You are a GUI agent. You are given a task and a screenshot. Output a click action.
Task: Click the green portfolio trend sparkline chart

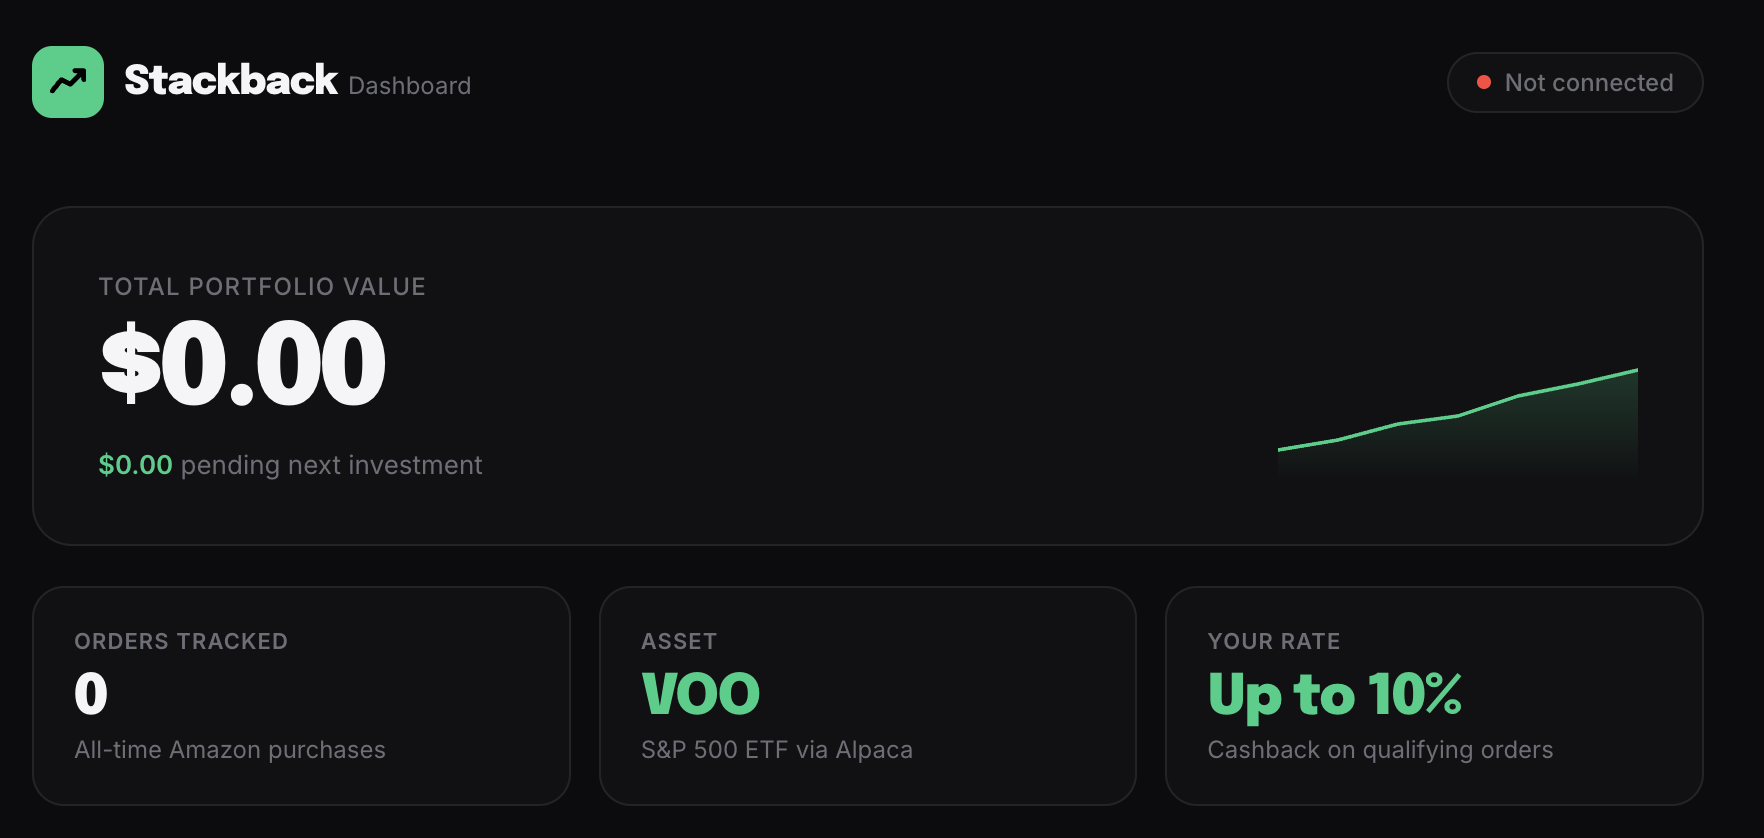click(1457, 420)
